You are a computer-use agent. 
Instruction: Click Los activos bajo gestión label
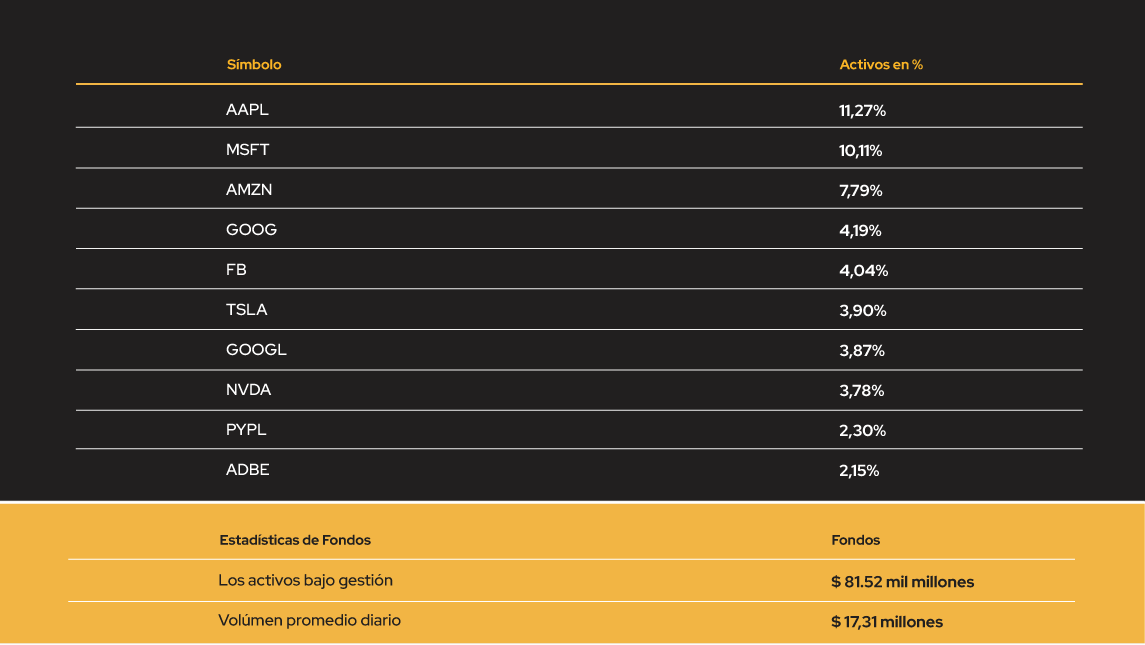pyautogui.click(x=305, y=581)
